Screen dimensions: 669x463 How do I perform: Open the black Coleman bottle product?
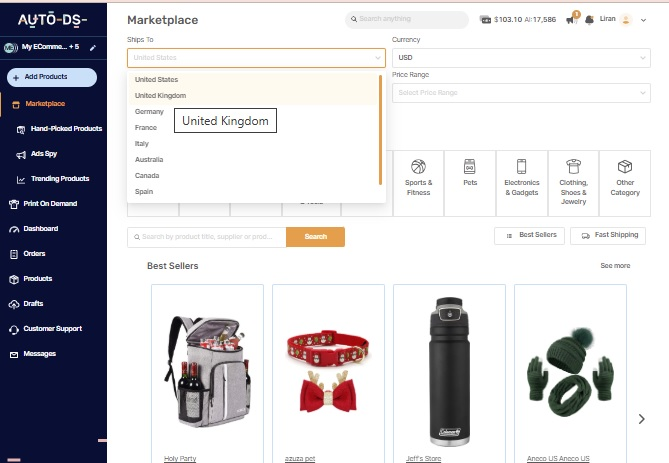click(x=449, y=371)
